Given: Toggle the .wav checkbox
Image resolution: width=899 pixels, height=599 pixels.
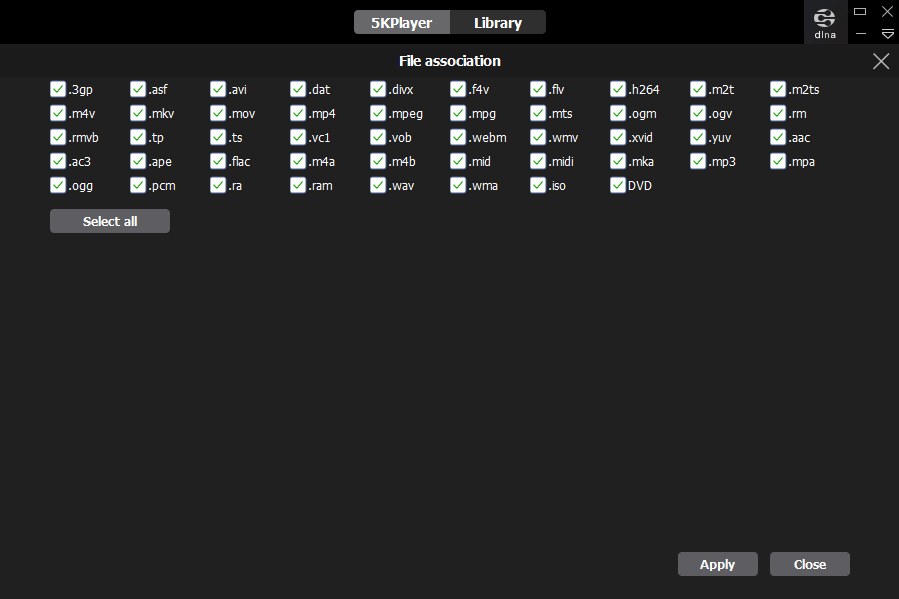Looking at the screenshot, I should [x=378, y=186].
